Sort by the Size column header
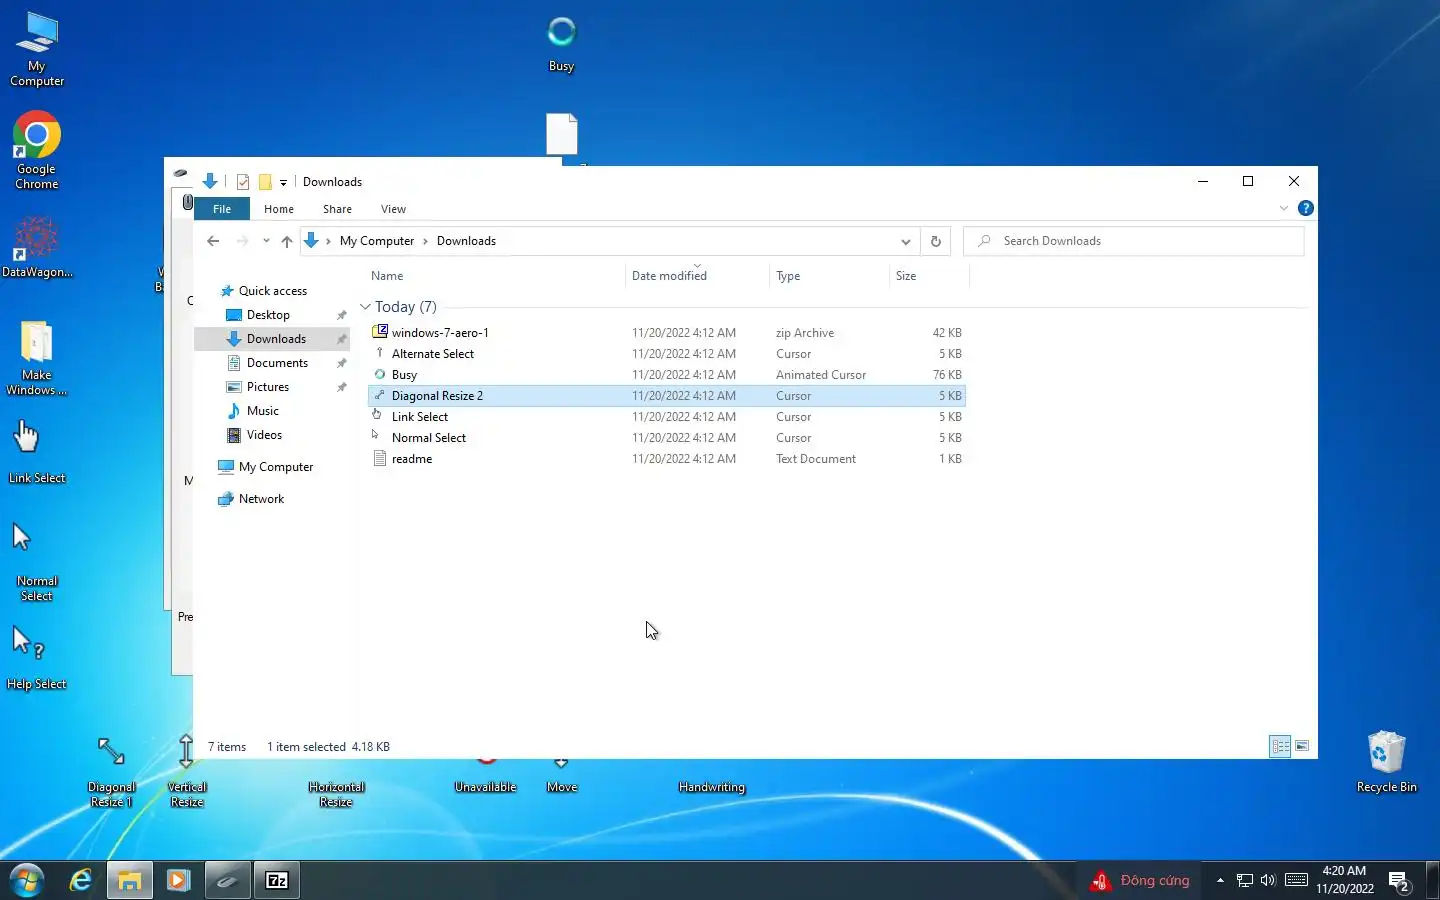Image resolution: width=1440 pixels, height=900 pixels. [929, 276]
